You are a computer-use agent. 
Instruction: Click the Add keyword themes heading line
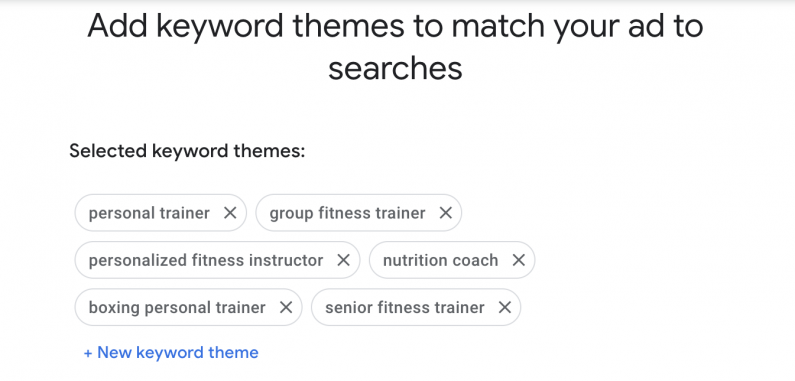[x=395, y=25]
